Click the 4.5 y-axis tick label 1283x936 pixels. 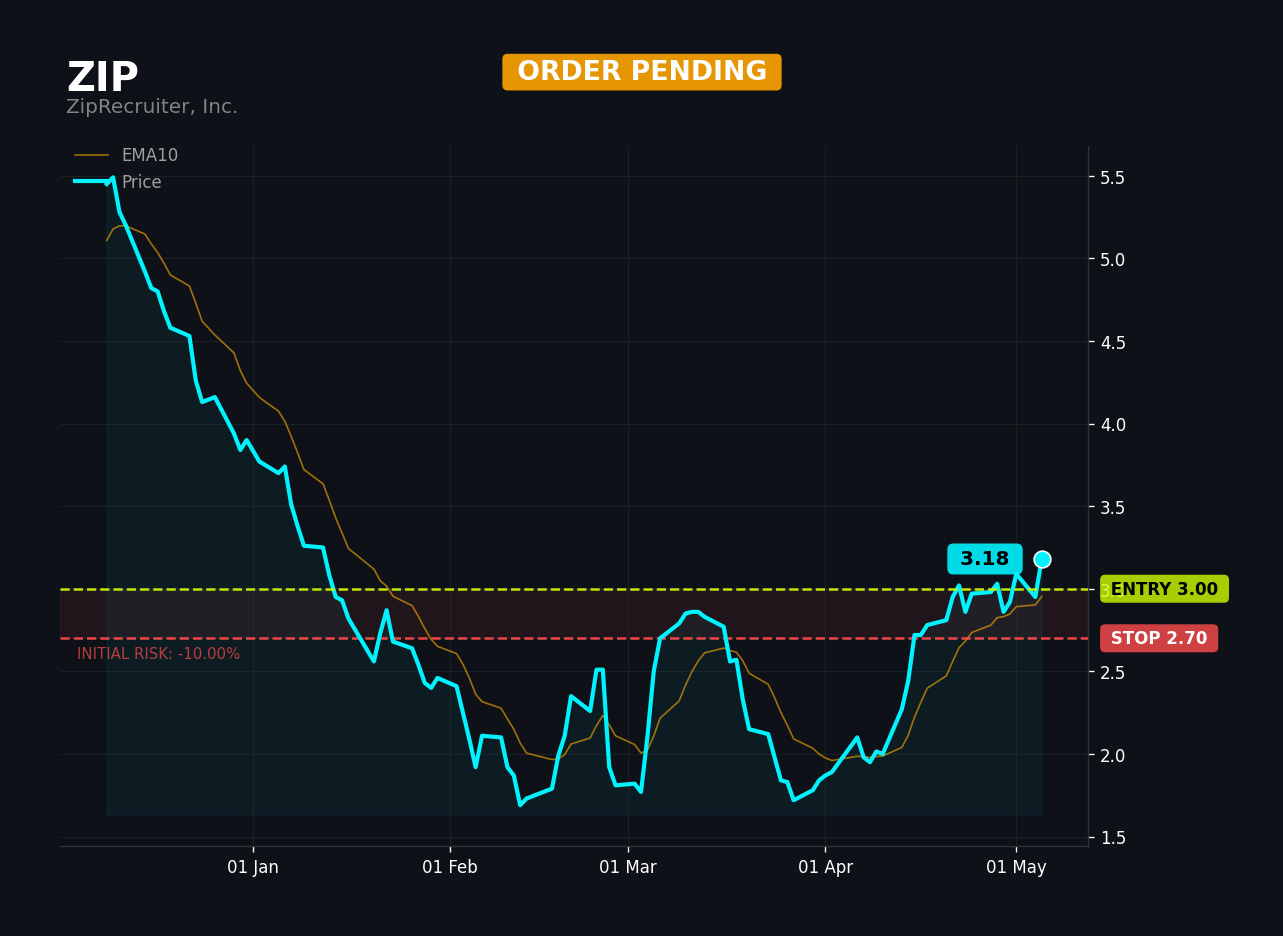pos(1113,342)
